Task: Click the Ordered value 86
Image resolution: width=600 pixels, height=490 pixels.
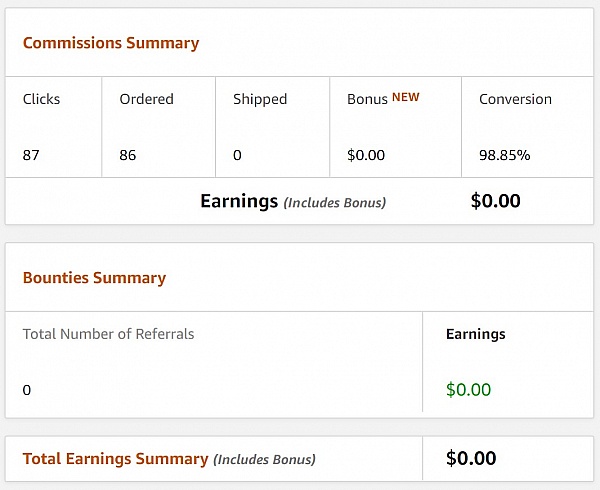Action: coord(128,155)
